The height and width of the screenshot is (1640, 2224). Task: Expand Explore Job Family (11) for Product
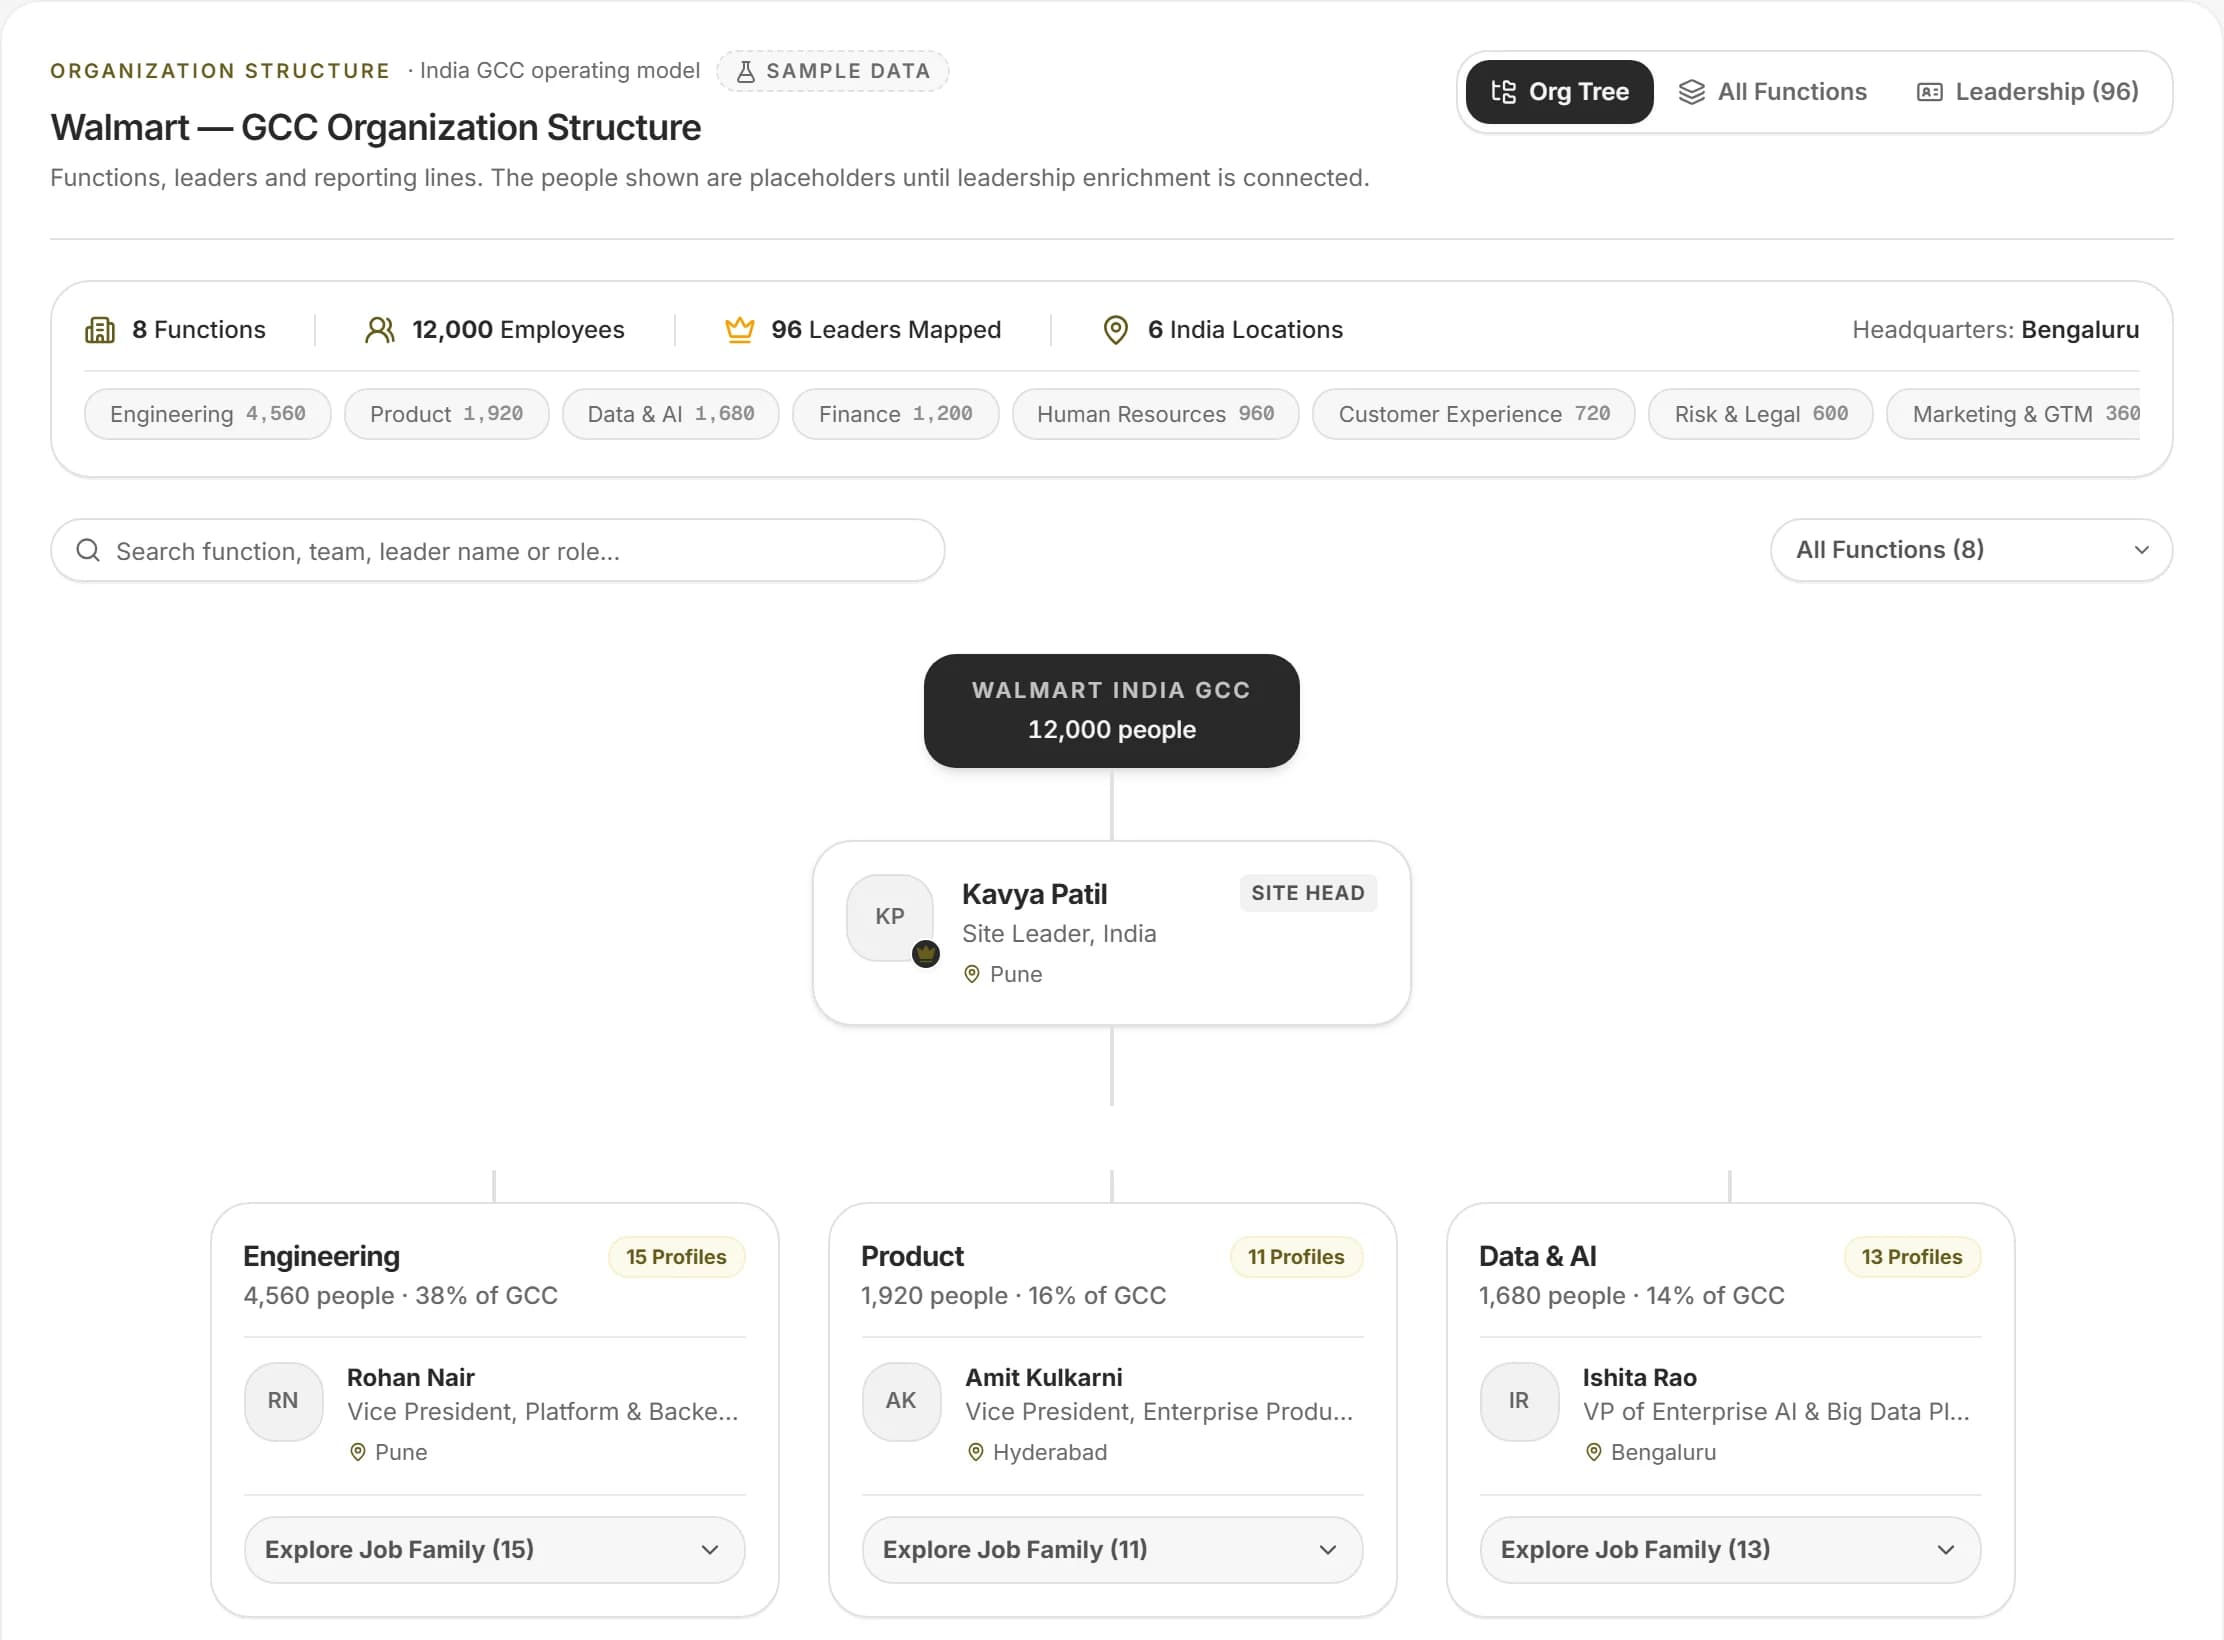tap(1112, 1550)
